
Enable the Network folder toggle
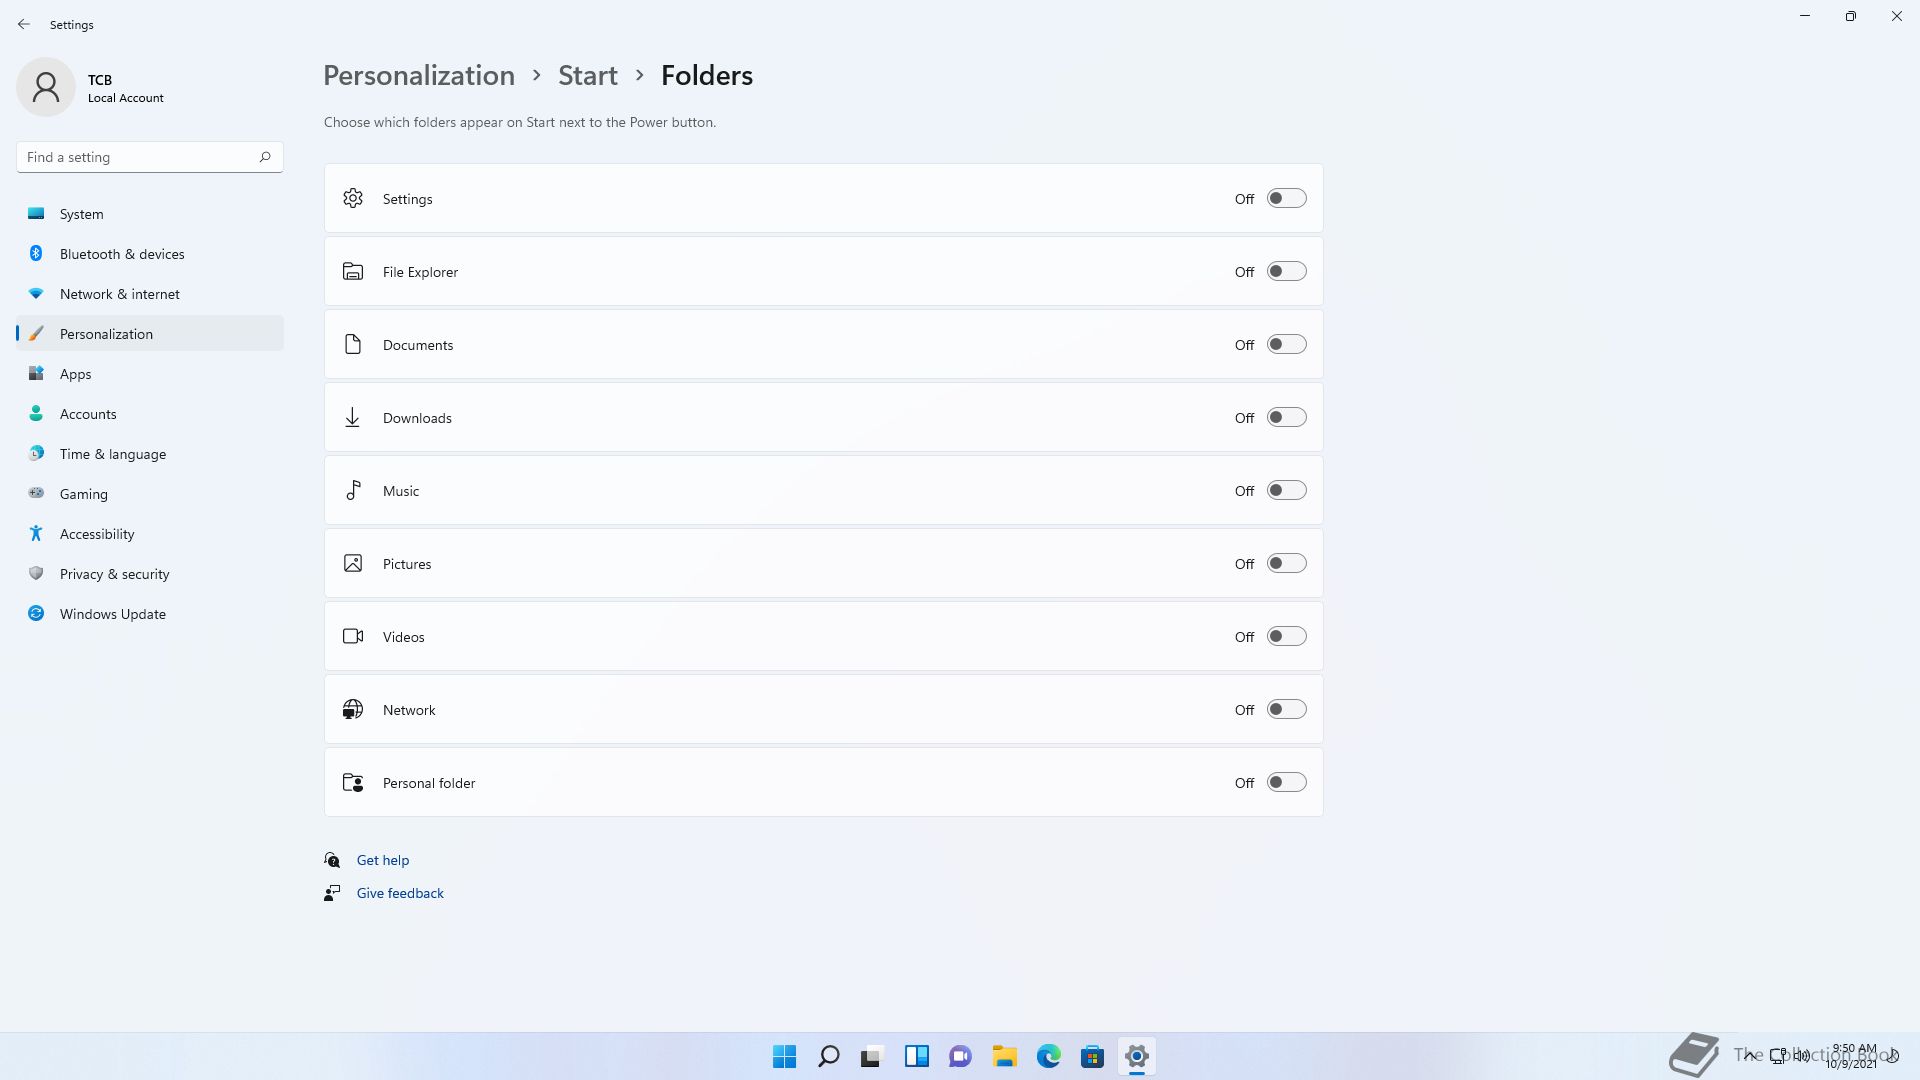pos(1286,709)
